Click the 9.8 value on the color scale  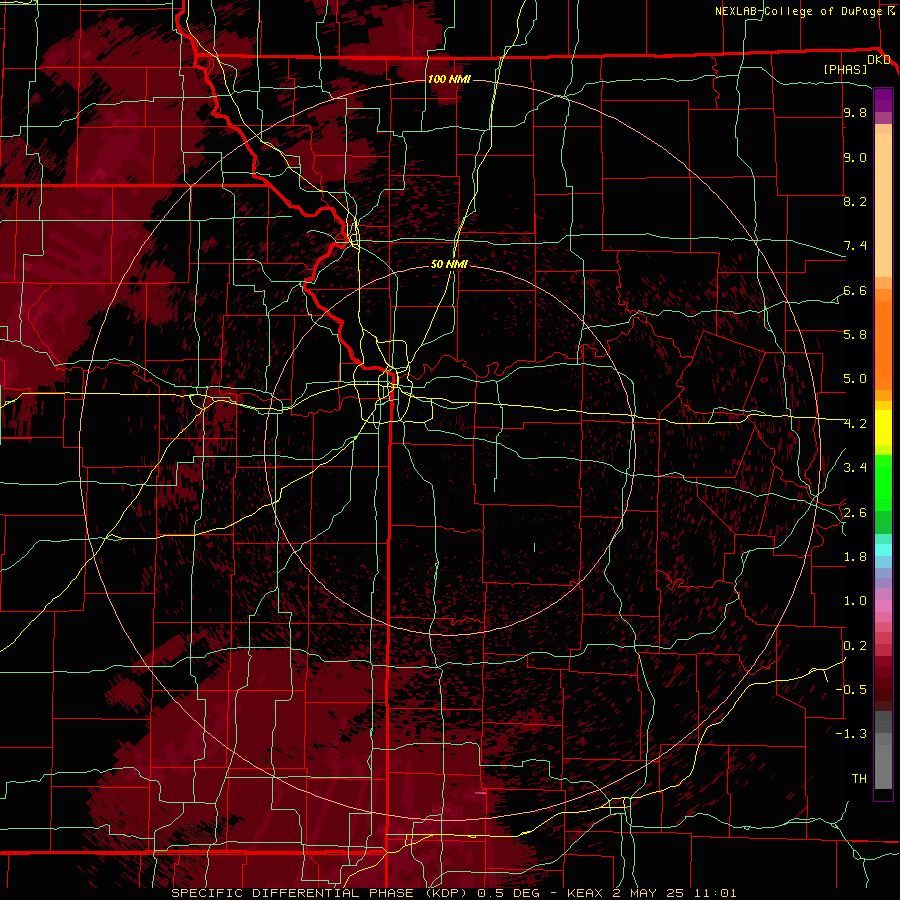(x=855, y=113)
